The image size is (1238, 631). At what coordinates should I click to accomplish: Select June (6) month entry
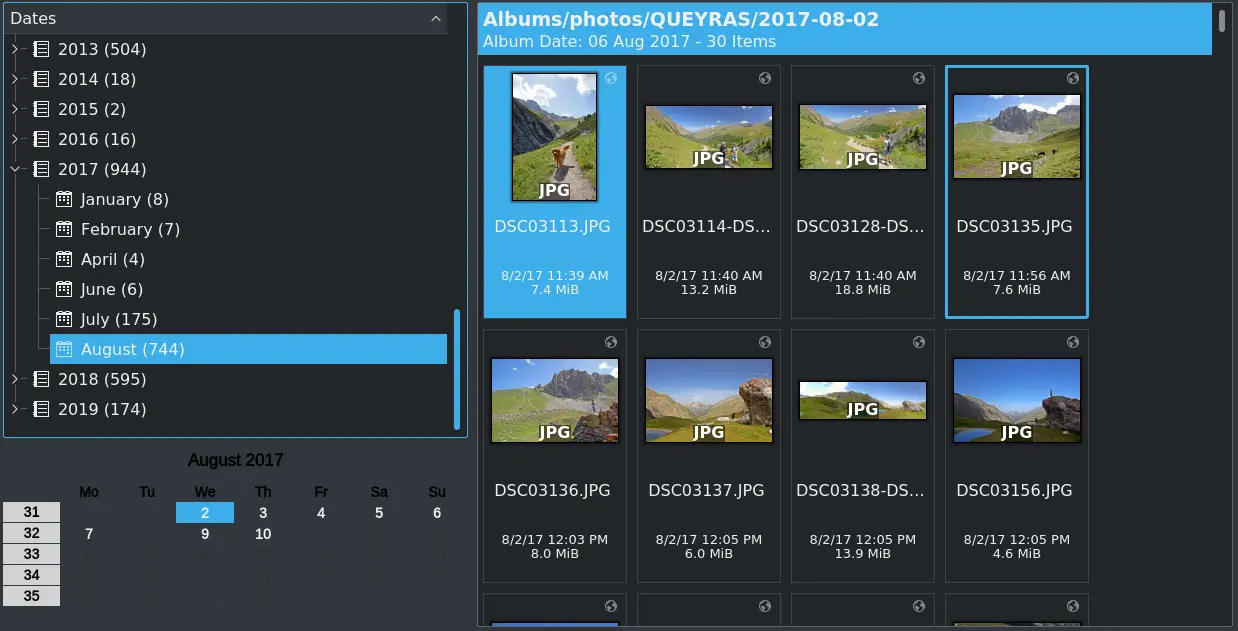pyautogui.click(x=111, y=289)
